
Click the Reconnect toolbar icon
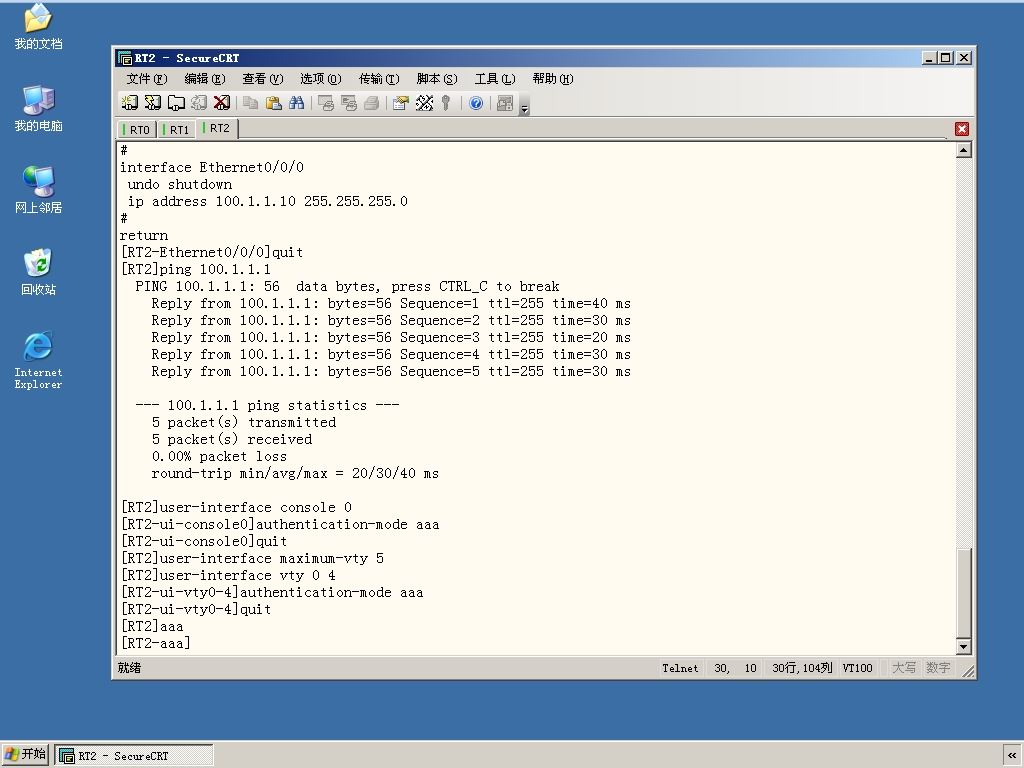click(x=199, y=103)
